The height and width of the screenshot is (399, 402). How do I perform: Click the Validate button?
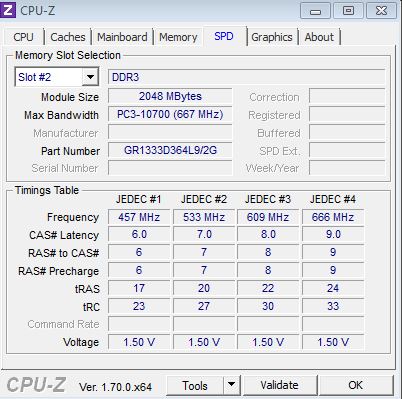coord(279,386)
